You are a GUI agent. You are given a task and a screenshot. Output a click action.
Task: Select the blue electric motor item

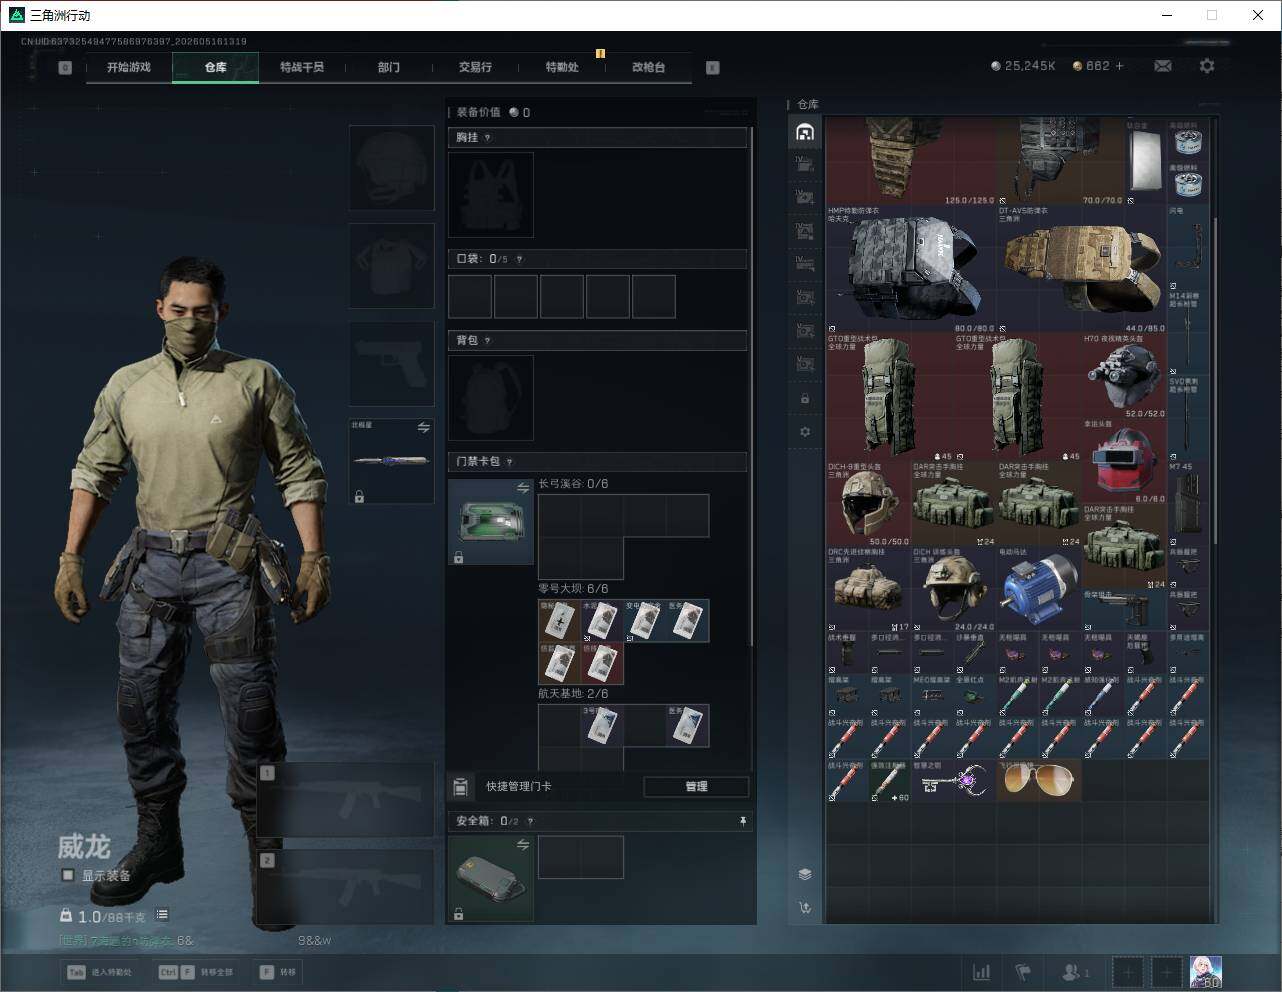pyautogui.click(x=1039, y=587)
